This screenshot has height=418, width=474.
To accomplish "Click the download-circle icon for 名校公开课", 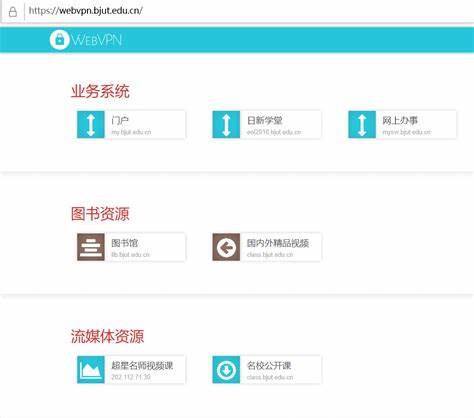I will pos(226,370).
